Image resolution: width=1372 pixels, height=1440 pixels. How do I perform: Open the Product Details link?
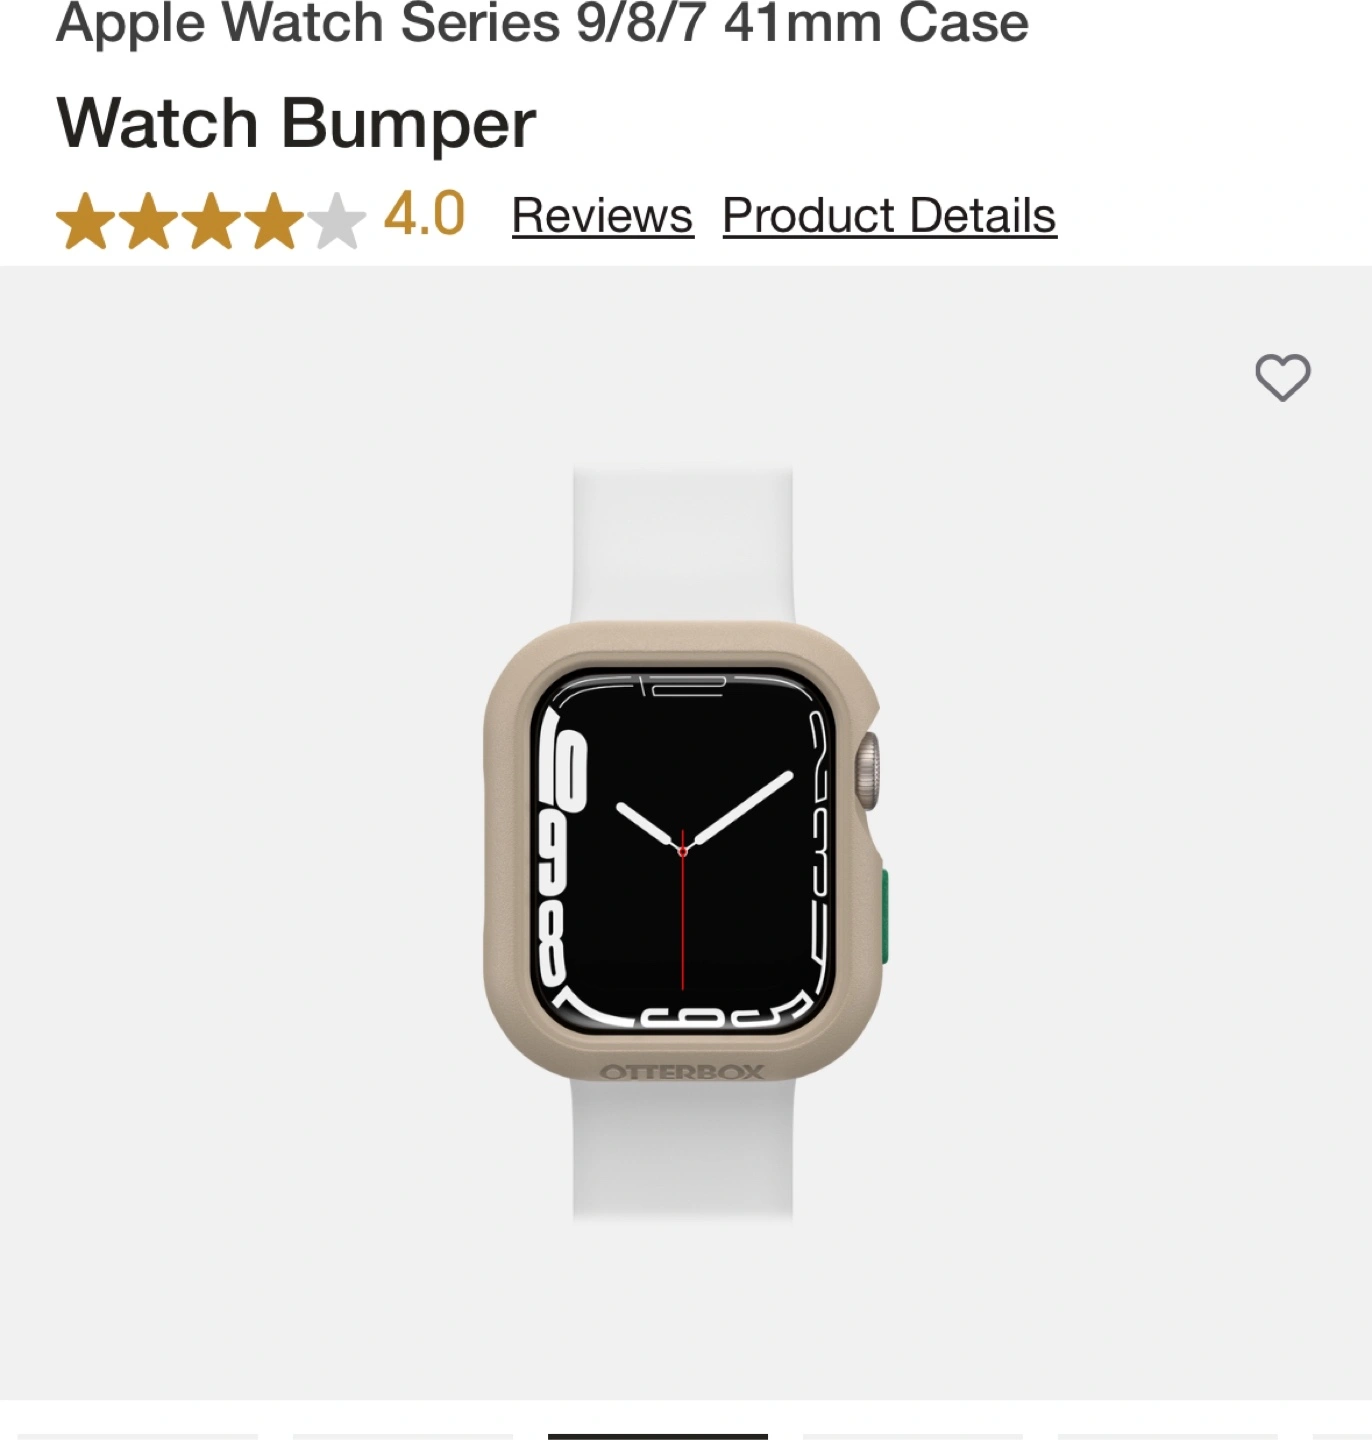pos(889,216)
